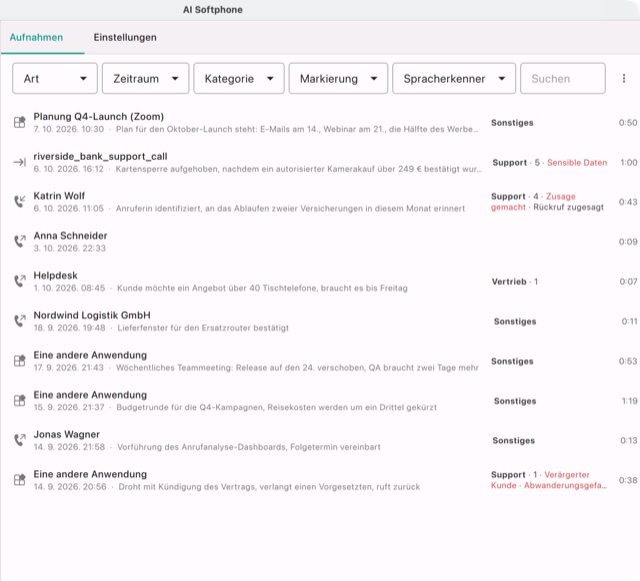Click the app-recording icon beside the 15. 9. 2026 entry
Image resolution: width=640 pixels, height=581 pixels.
(x=20, y=401)
